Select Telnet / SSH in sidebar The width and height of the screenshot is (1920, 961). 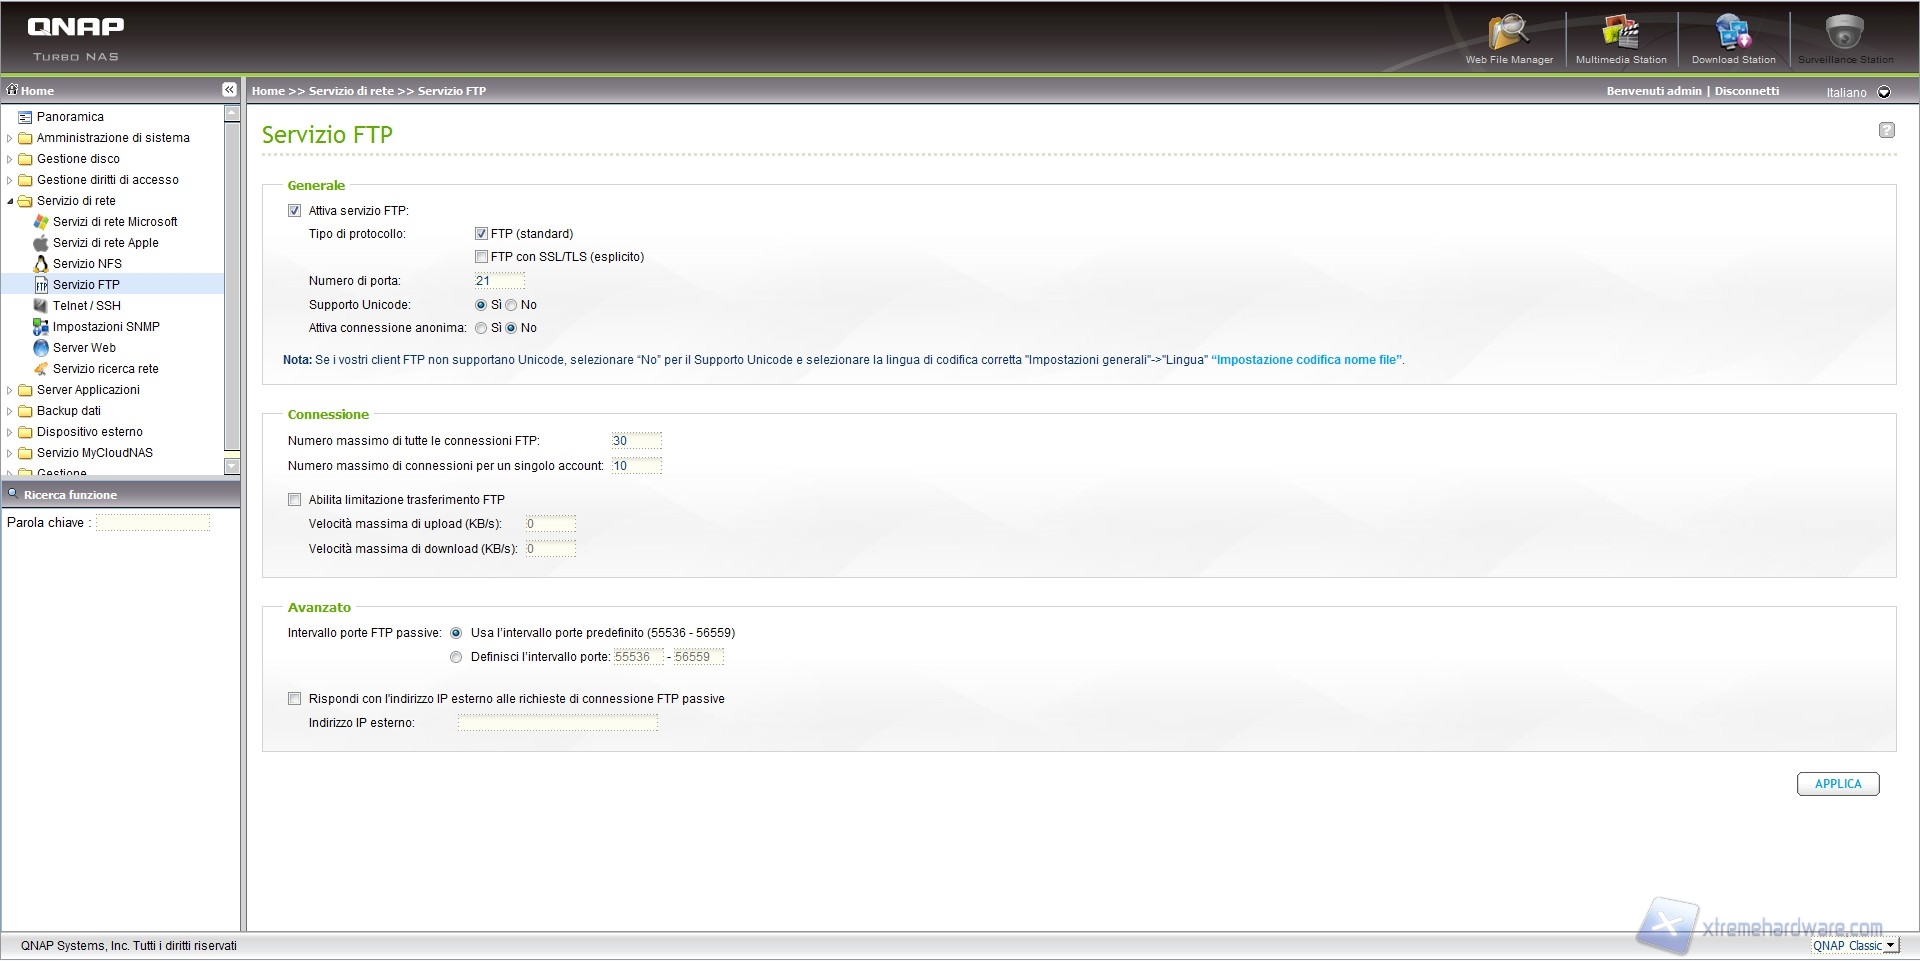coord(86,306)
